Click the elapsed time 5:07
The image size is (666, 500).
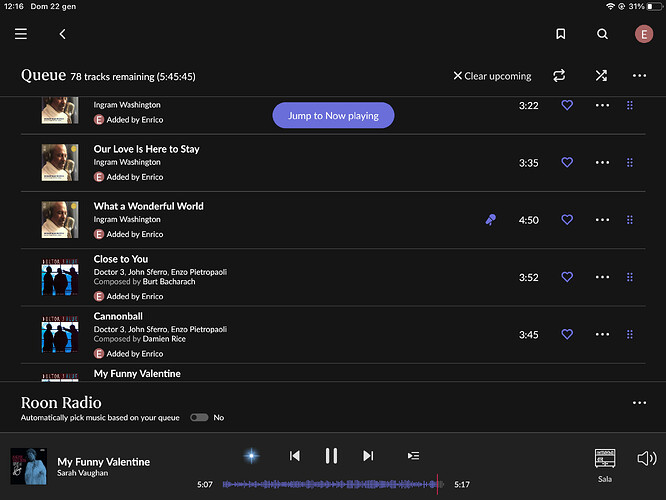205,485
